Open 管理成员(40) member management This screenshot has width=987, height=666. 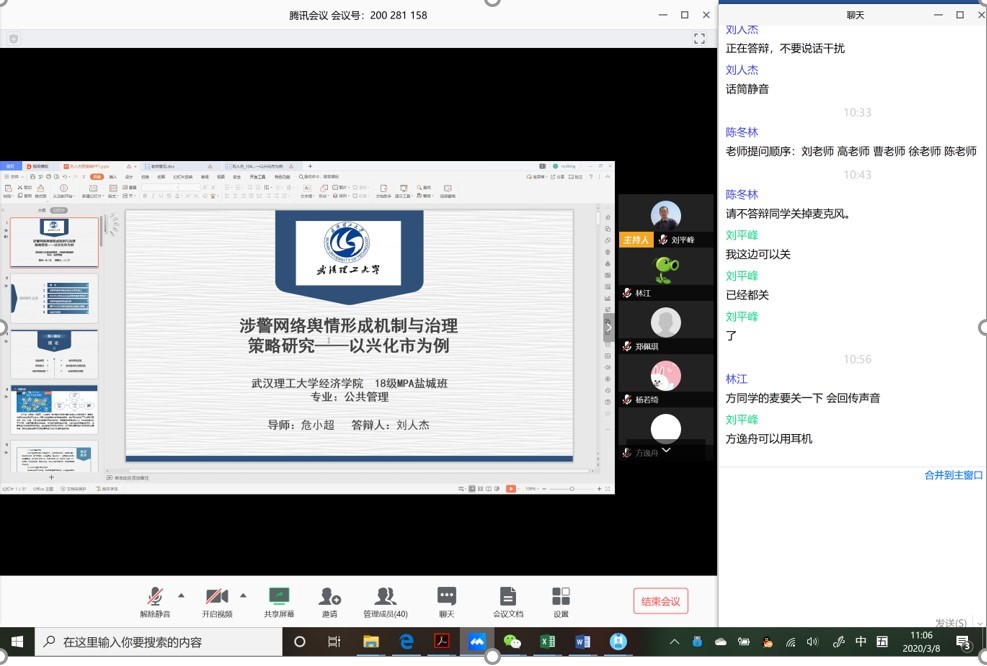coord(385,601)
